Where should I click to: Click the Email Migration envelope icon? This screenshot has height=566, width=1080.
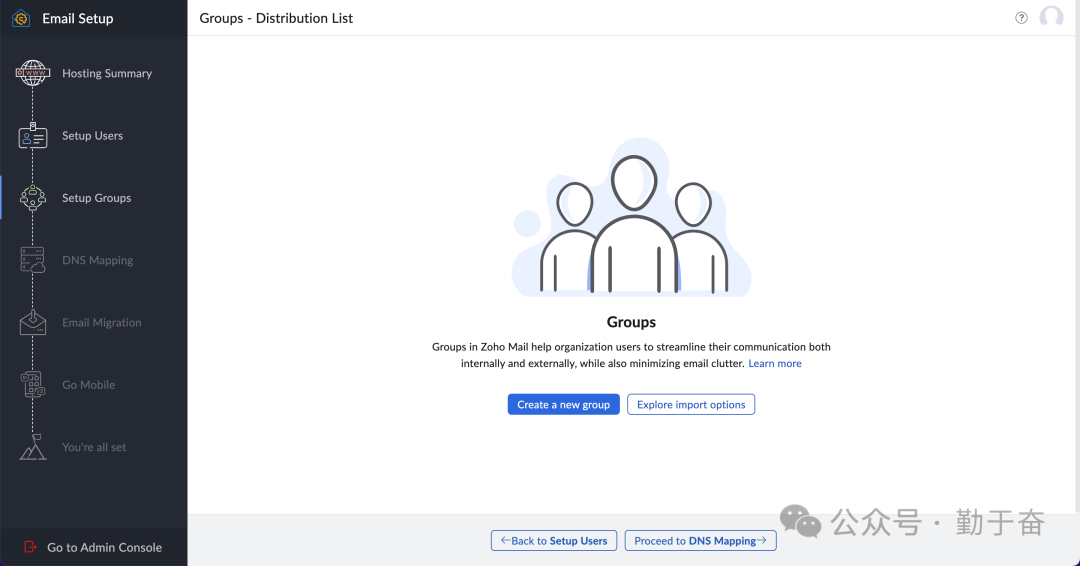33,323
